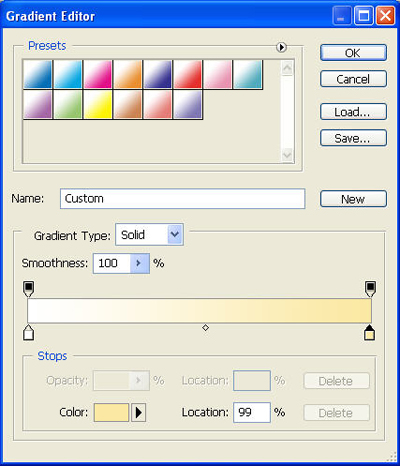The width and height of the screenshot is (400, 466).
Task: Click the gradient Name text field
Action: click(183, 199)
